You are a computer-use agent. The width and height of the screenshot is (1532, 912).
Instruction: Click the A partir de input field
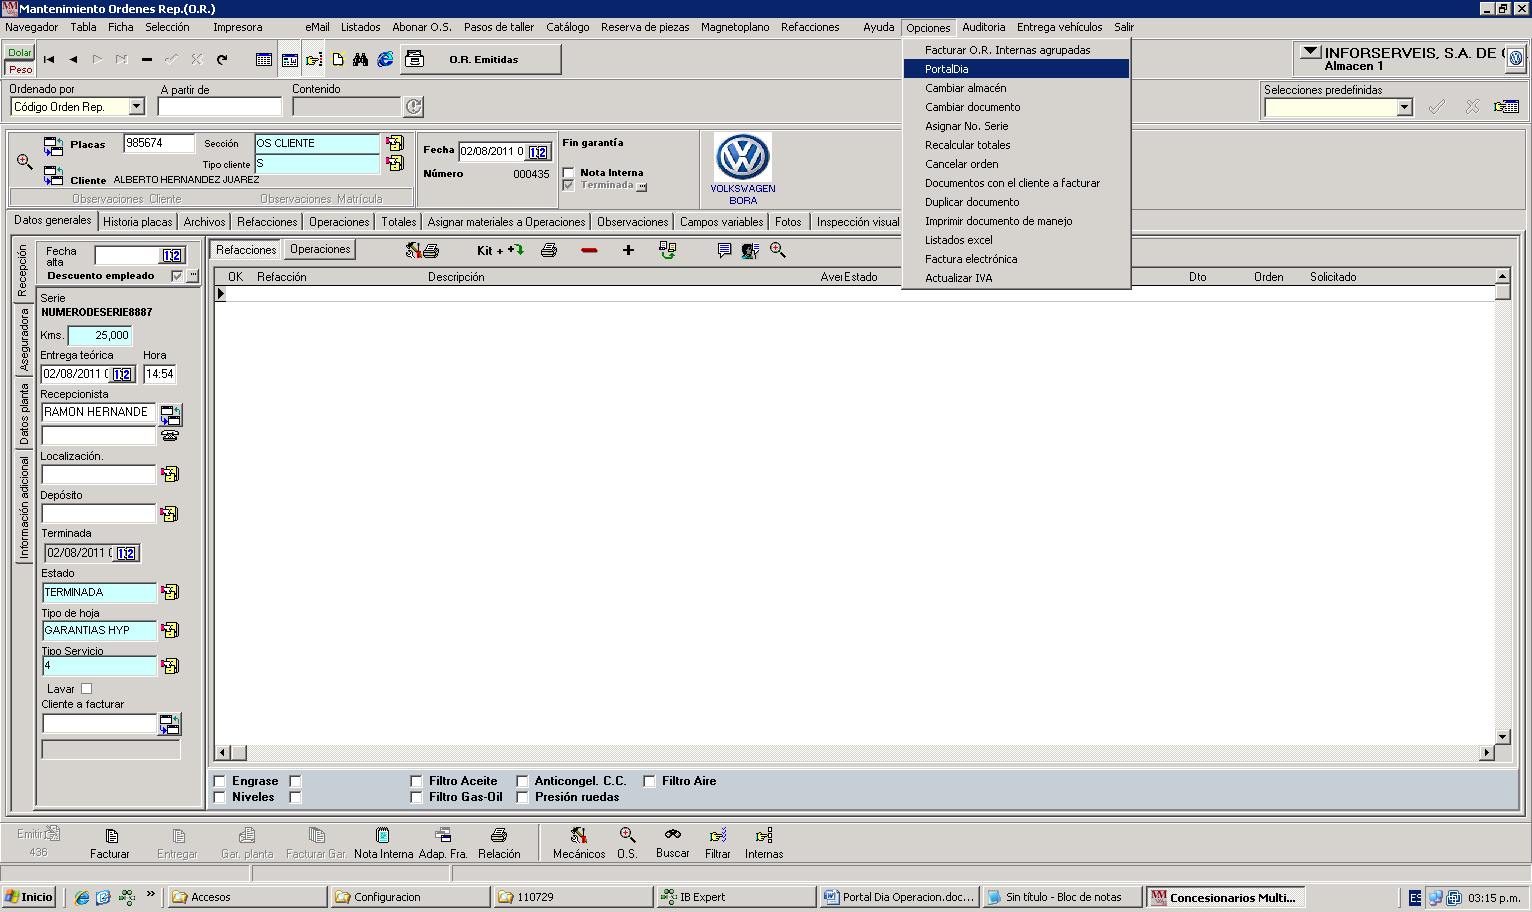[220, 107]
